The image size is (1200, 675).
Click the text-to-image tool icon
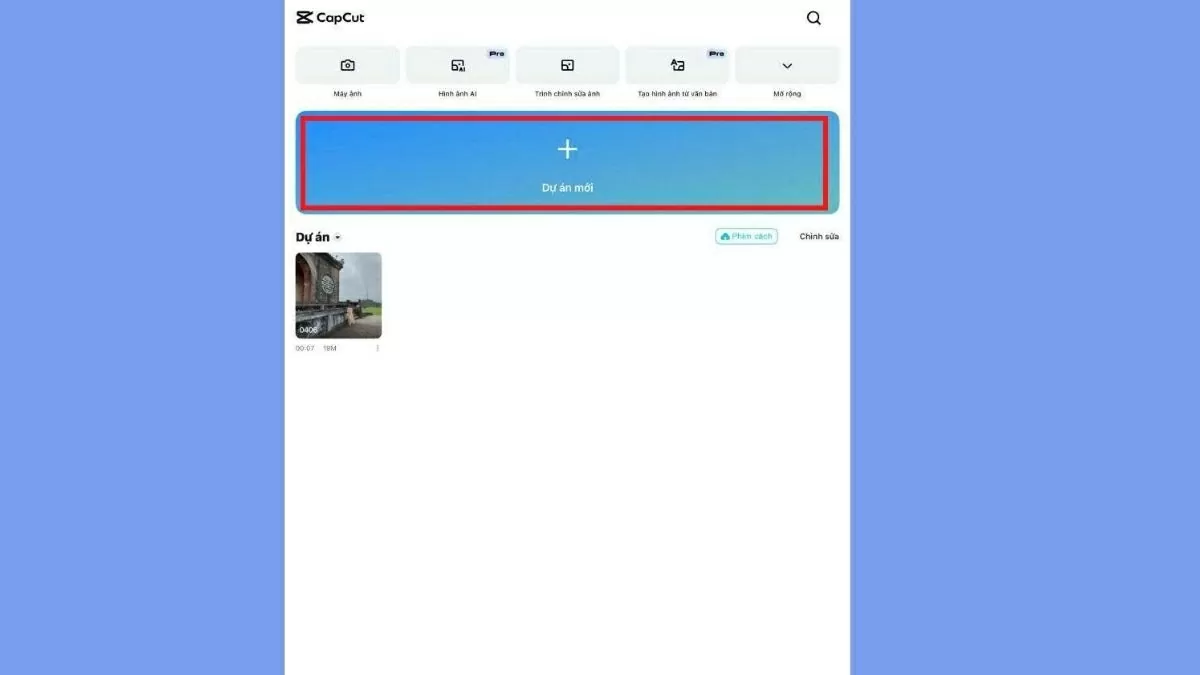coord(677,66)
